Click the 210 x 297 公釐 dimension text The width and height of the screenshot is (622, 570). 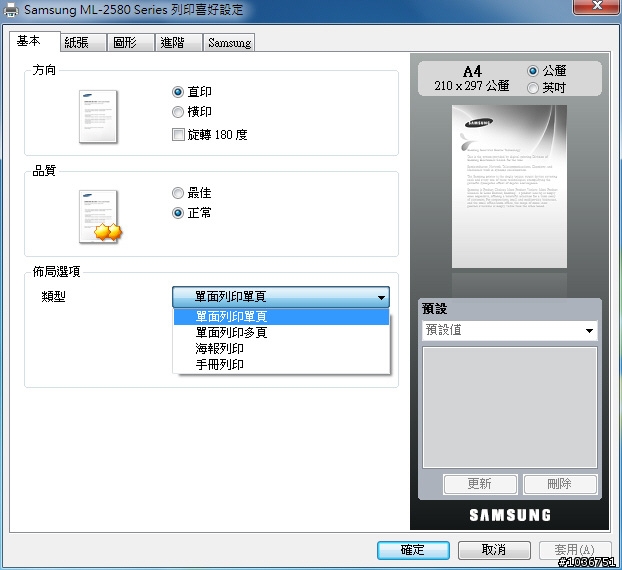click(x=472, y=86)
